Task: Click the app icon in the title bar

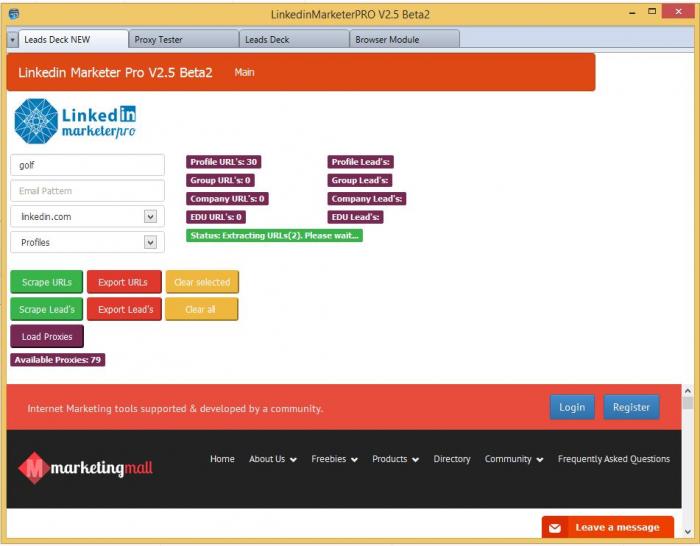Action: point(14,13)
